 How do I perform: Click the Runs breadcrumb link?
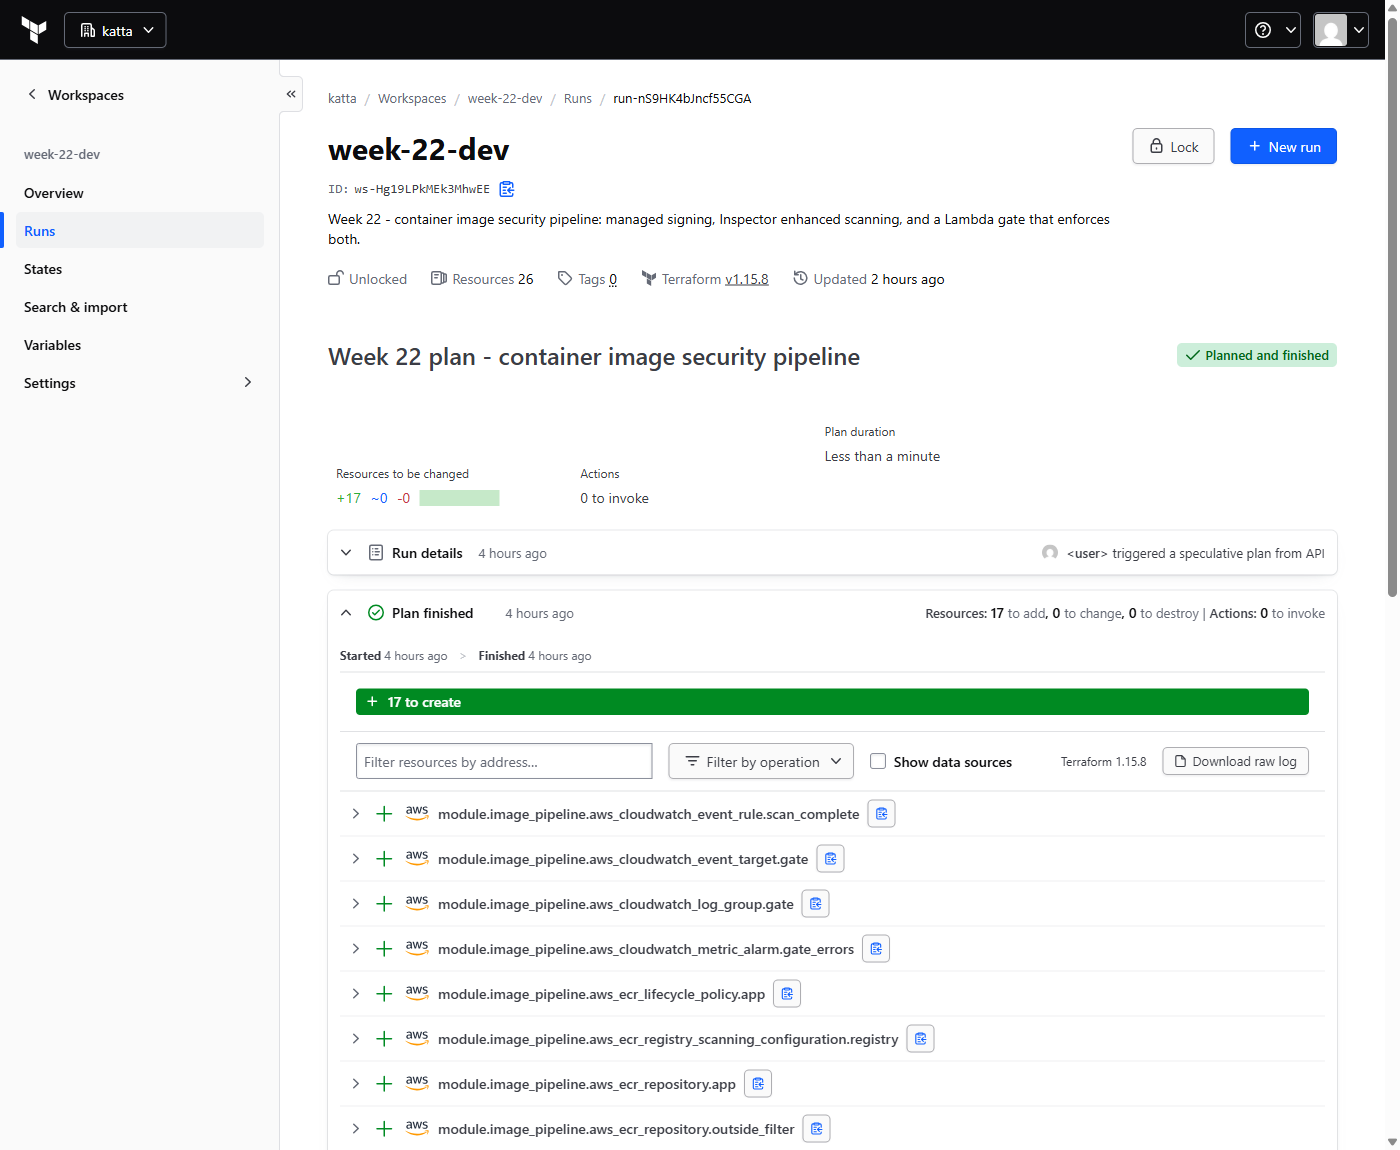click(578, 98)
